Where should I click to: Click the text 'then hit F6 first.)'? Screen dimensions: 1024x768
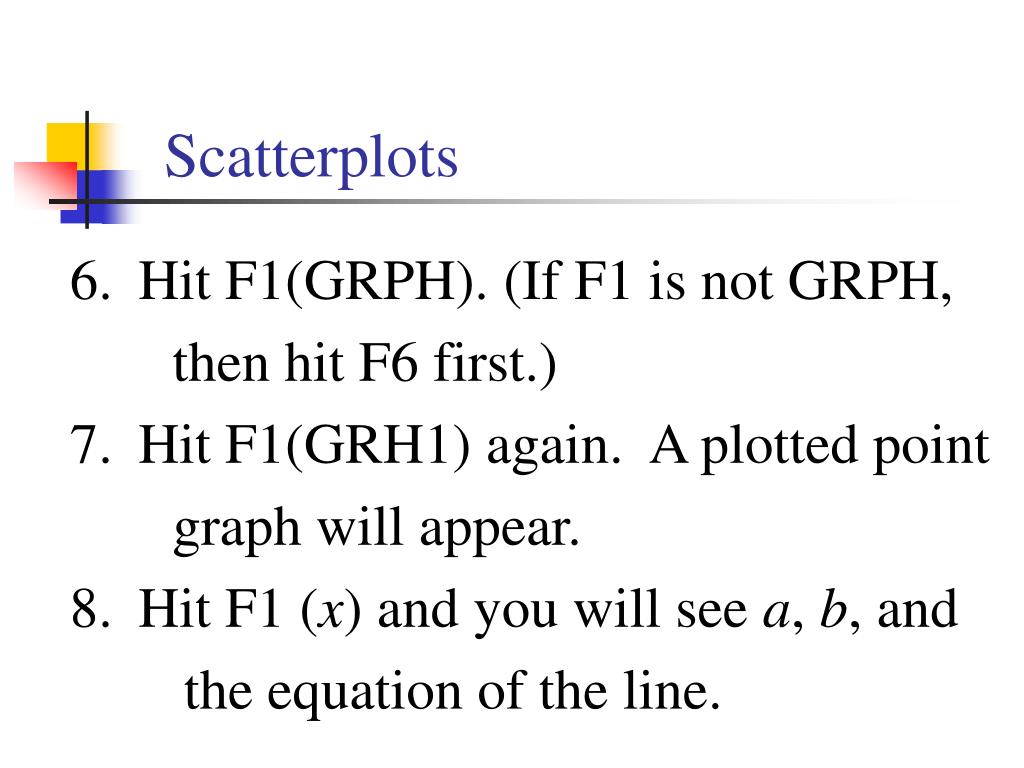[364, 363]
